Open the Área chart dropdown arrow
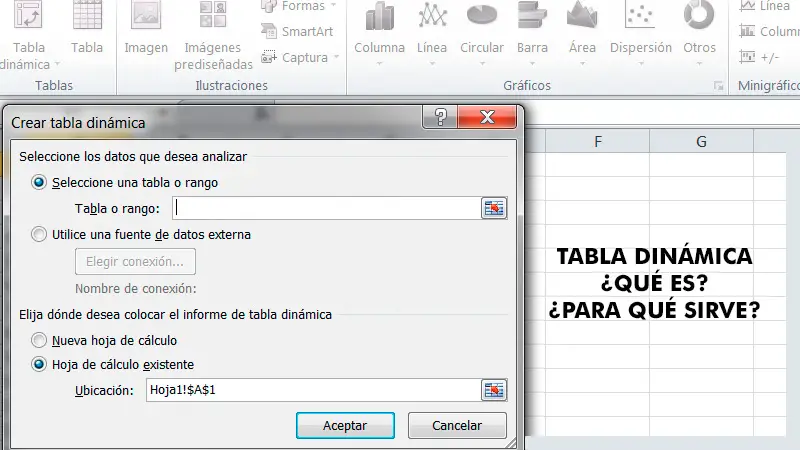The height and width of the screenshot is (450, 800). (x=582, y=64)
